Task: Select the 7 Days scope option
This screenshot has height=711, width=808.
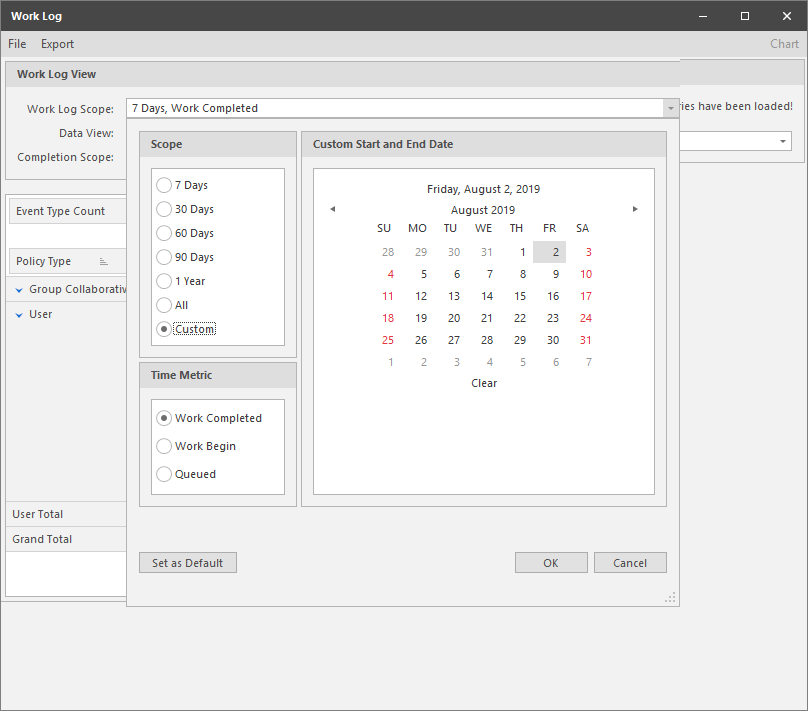Action: 164,185
